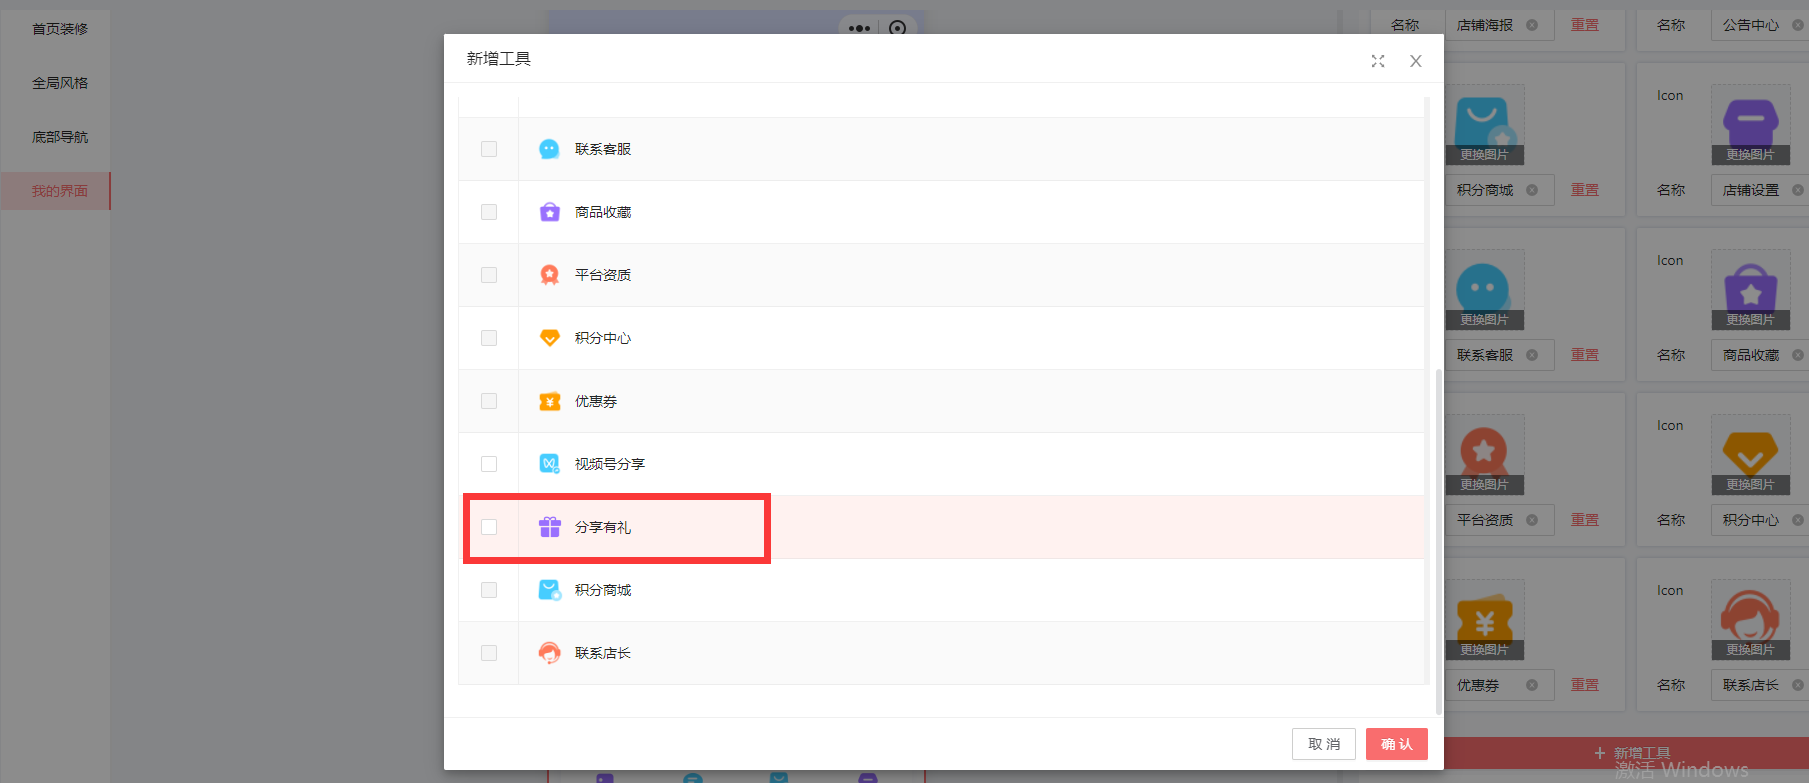This screenshot has width=1809, height=783.
Task: Click the dialog's vertical scrollbar
Action: (1438, 540)
